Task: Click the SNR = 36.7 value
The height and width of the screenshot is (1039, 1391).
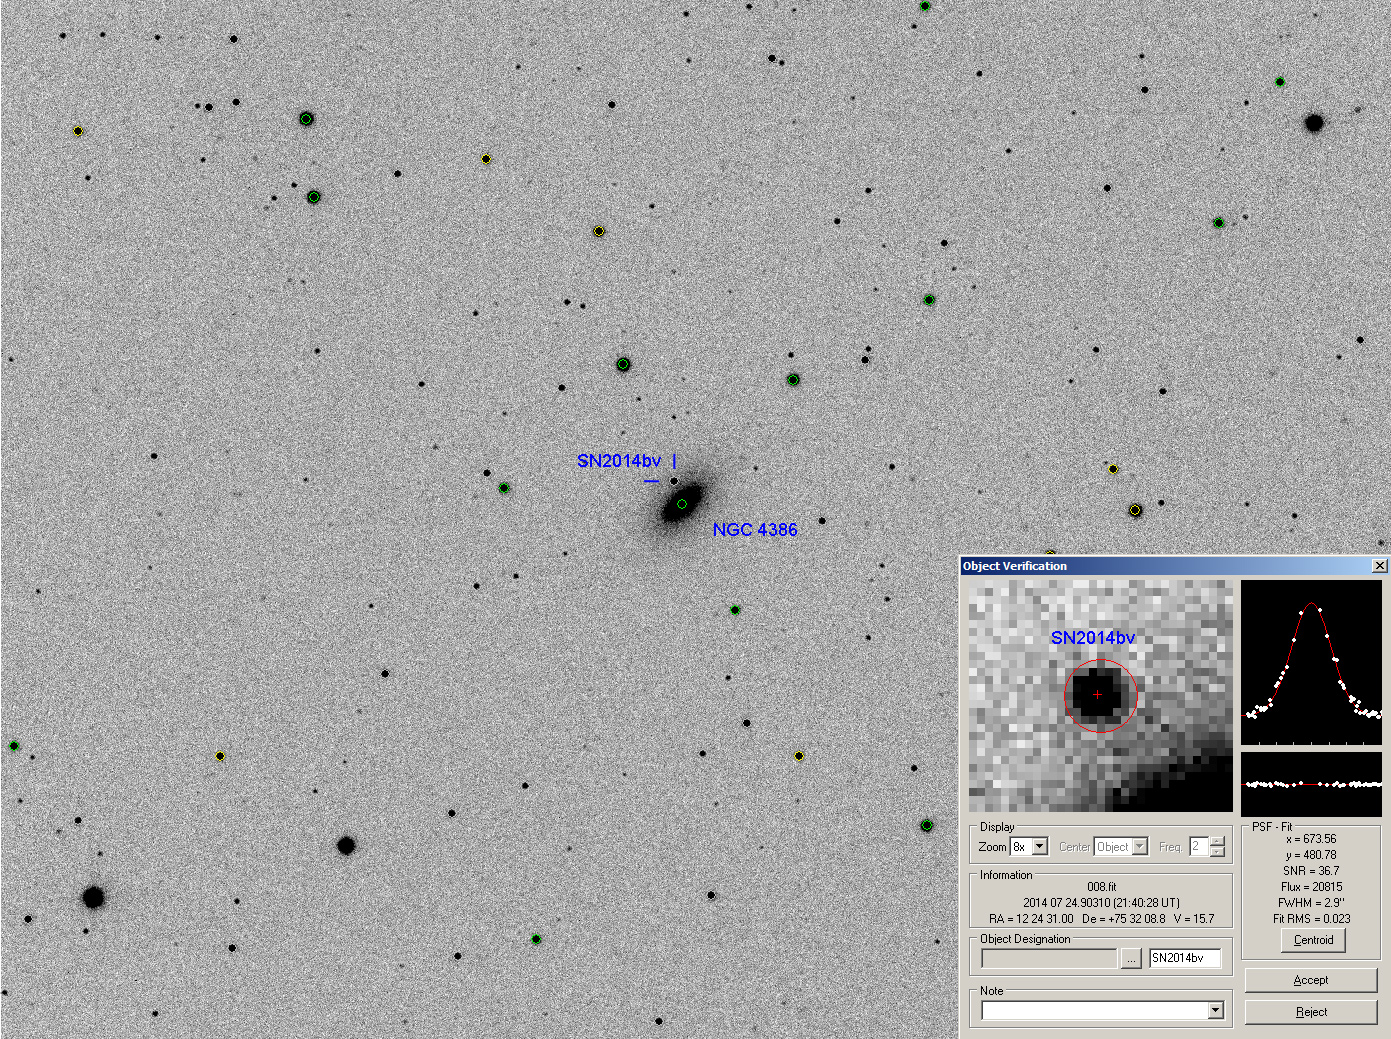Action: pos(1311,871)
